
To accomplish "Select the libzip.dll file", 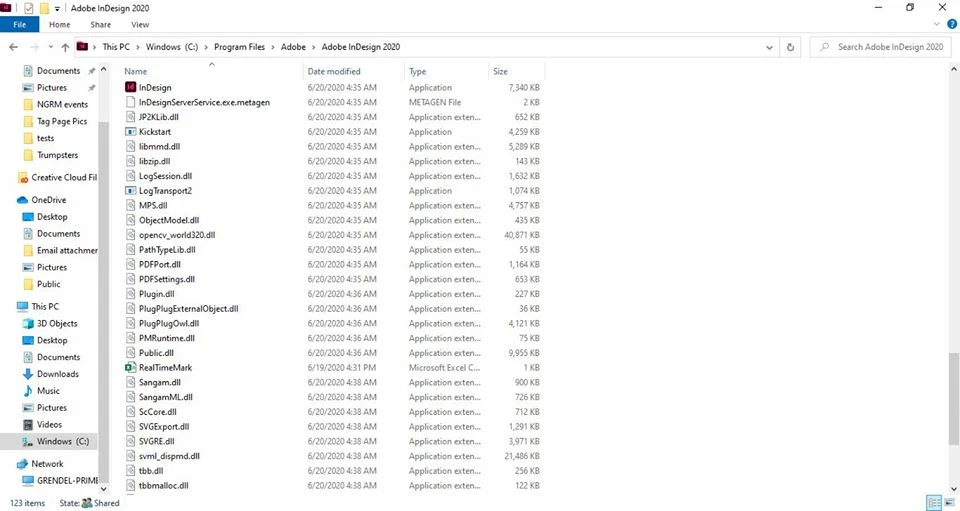I will click(x=154, y=161).
